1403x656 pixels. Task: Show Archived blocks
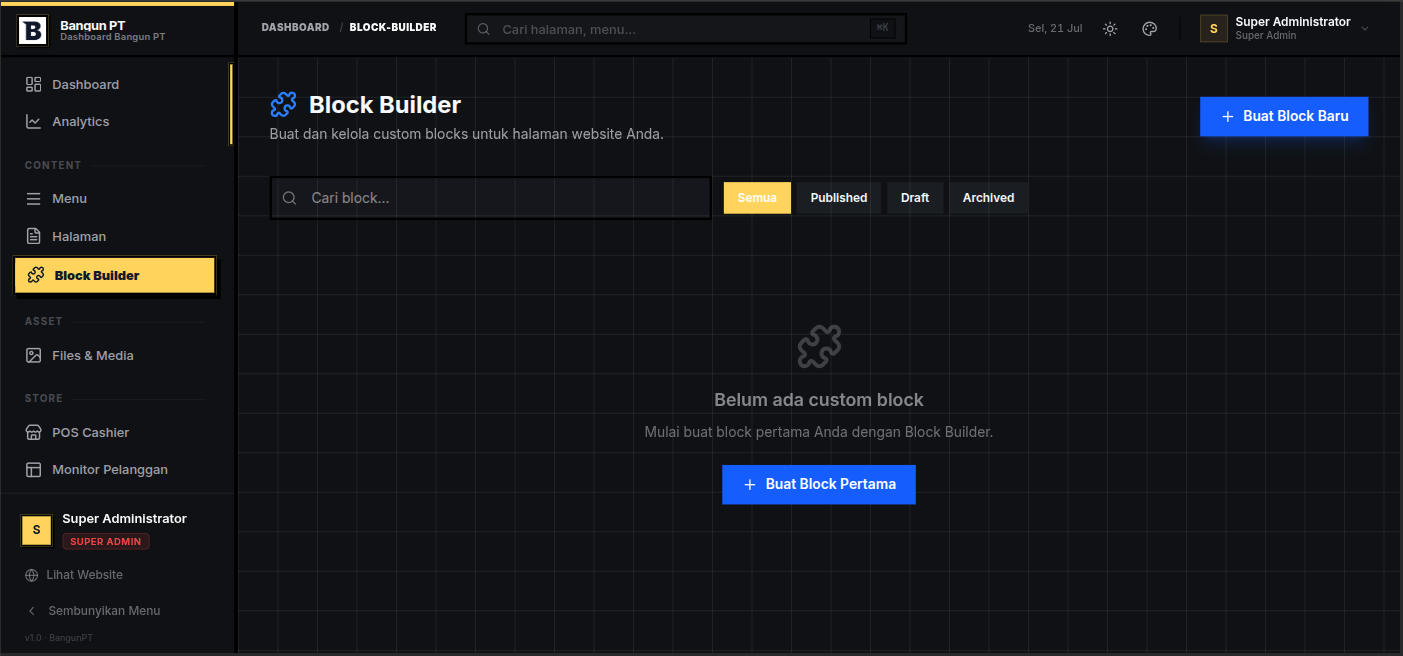(x=989, y=198)
